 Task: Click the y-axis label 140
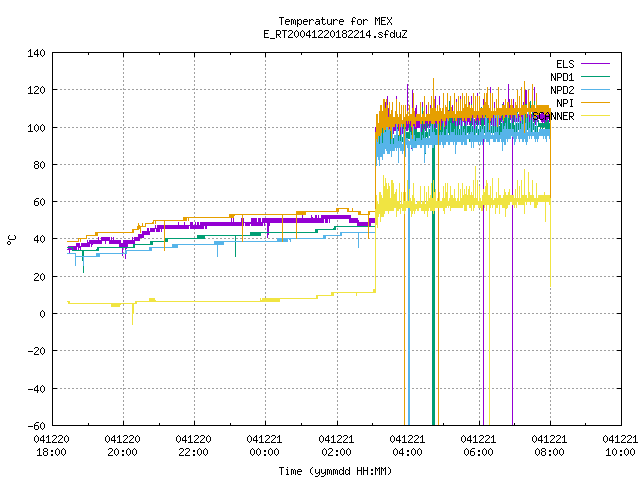click(x=36, y=53)
